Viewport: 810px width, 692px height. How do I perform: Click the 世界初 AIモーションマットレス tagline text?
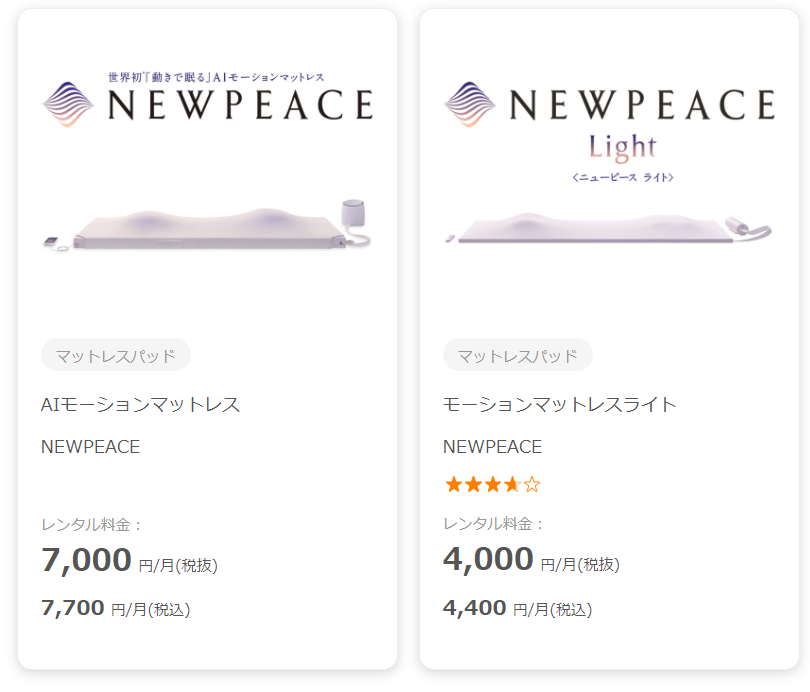pos(216,77)
